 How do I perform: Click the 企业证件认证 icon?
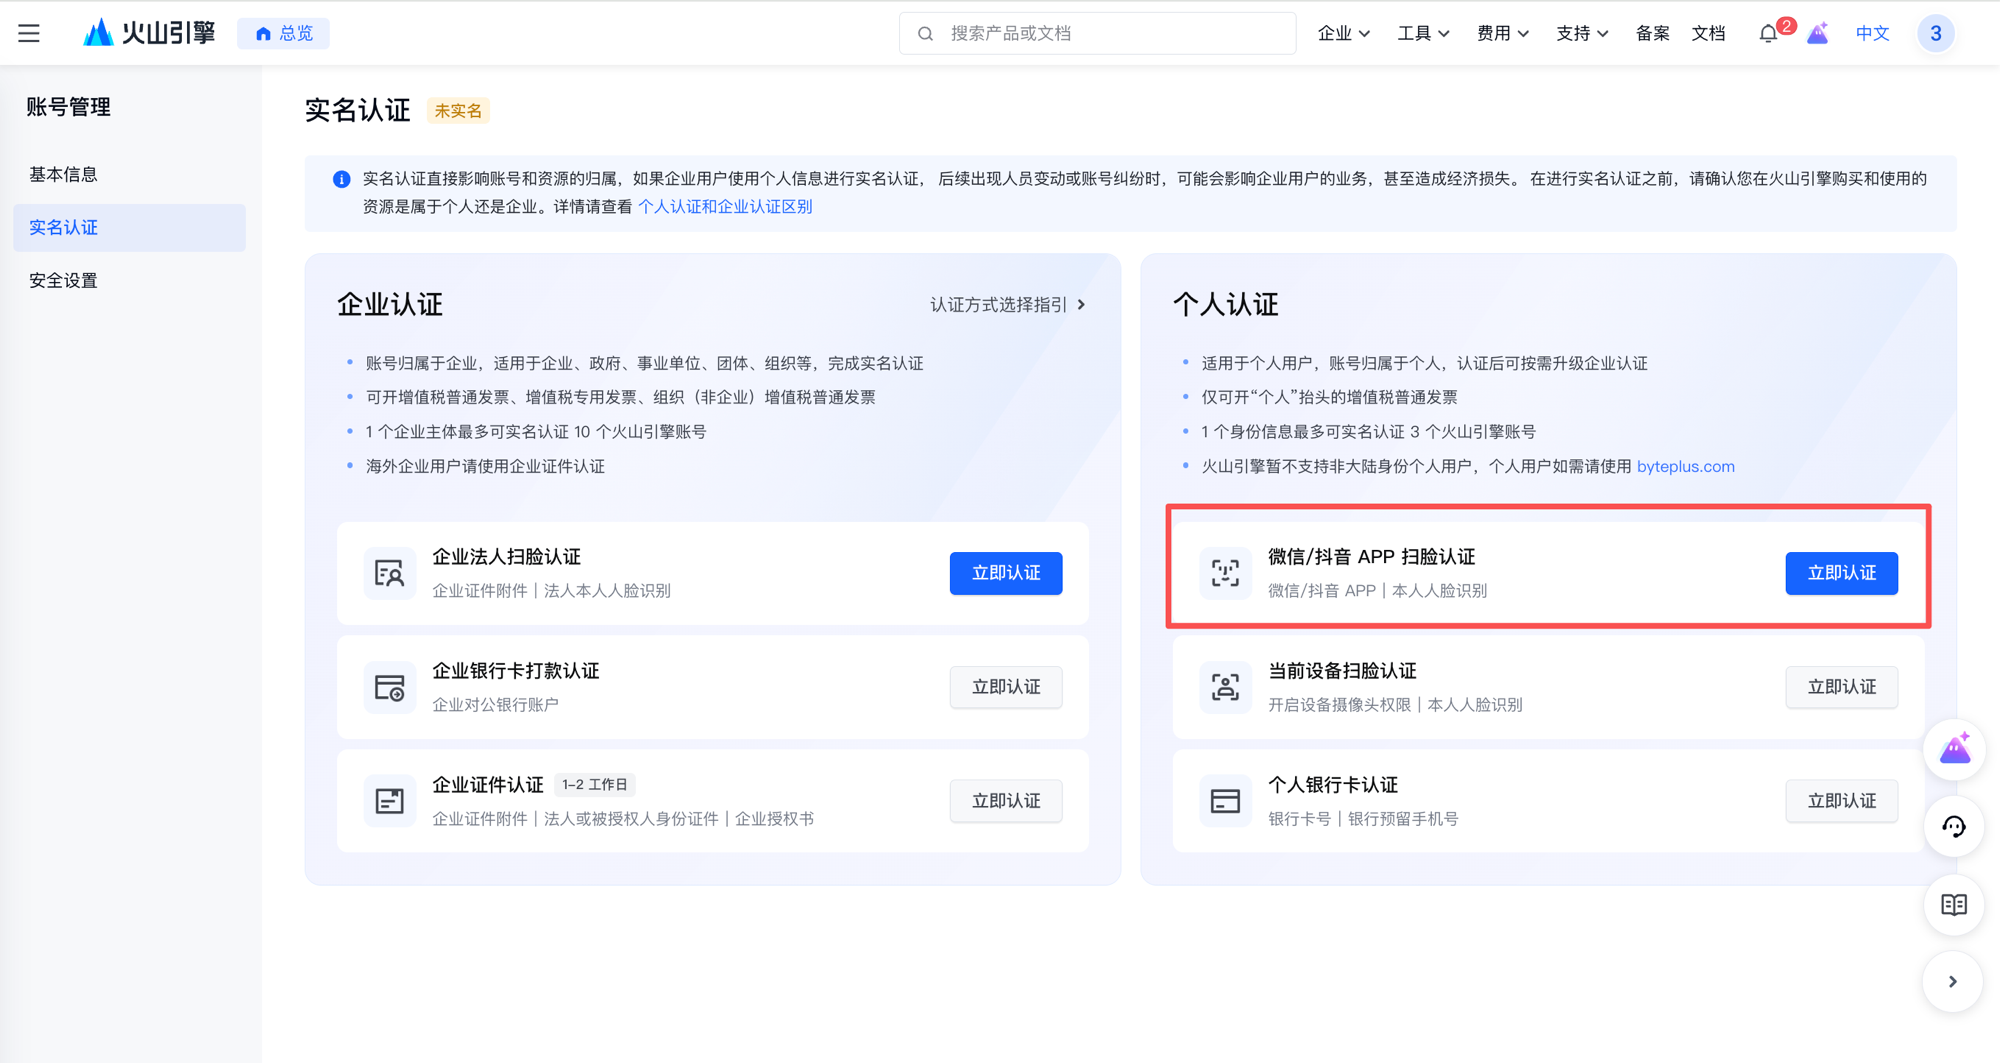389,801
